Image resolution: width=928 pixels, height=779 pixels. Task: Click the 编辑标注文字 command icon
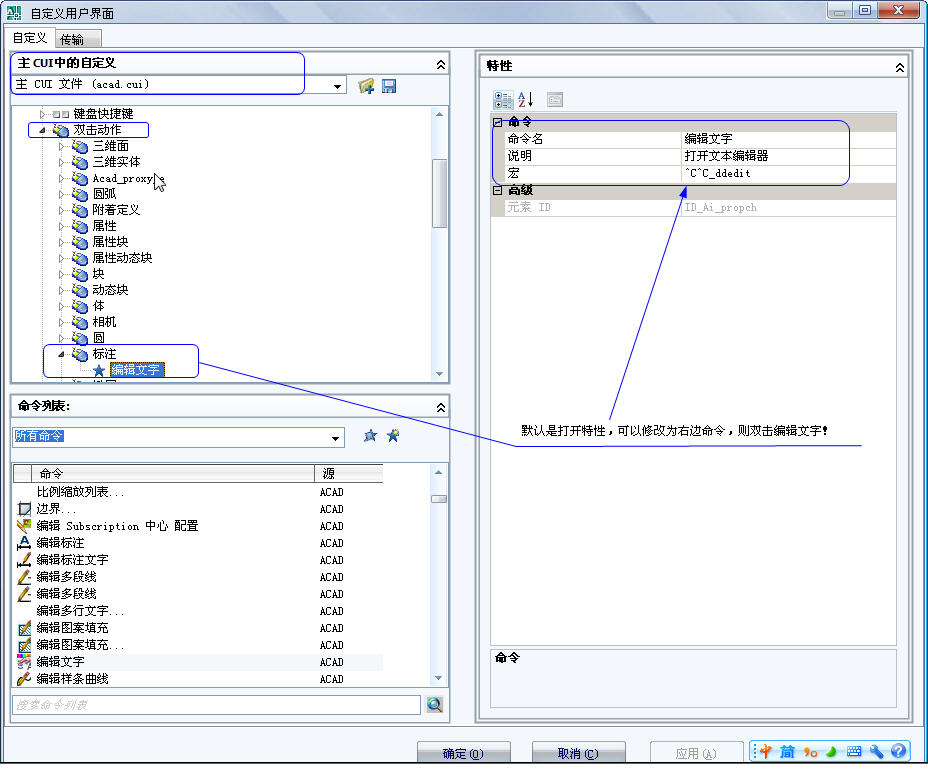24,560
